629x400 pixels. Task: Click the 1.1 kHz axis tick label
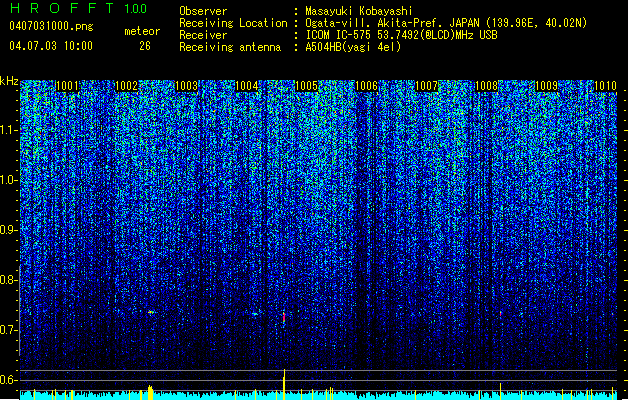8,130
